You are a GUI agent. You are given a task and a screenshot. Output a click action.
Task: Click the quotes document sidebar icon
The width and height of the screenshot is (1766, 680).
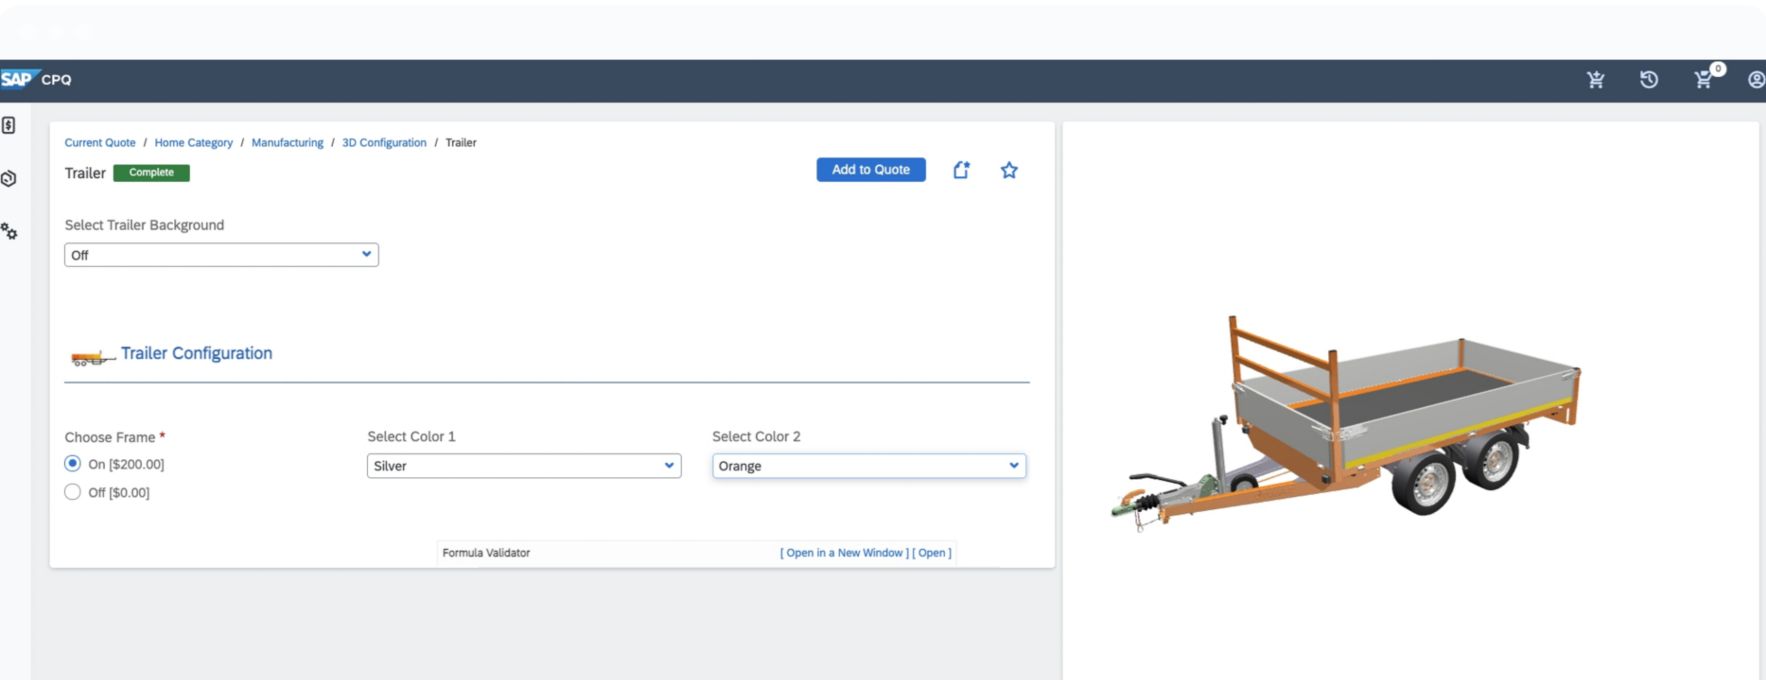coord(9,126)
